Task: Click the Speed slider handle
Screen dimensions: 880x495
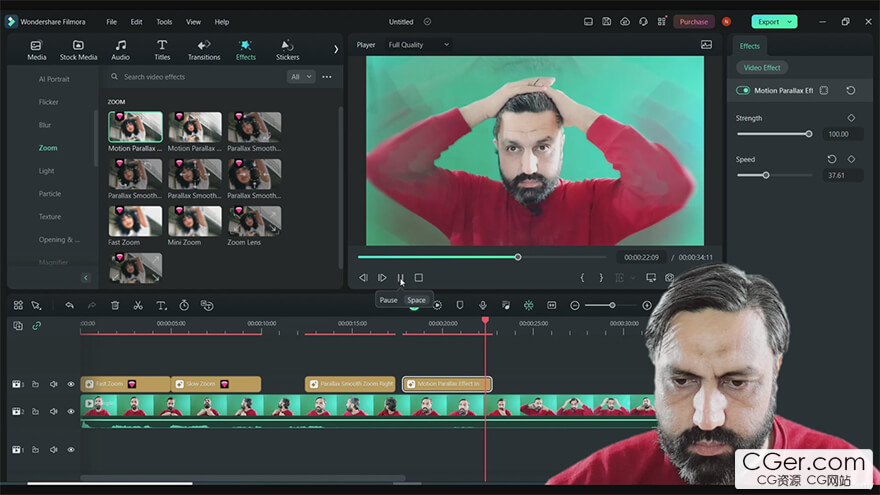Action: point(766,175)
